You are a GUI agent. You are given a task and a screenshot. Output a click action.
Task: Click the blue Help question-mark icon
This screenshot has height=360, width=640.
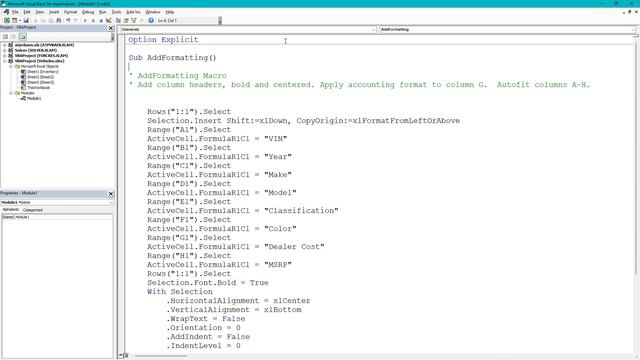(151, 20)
